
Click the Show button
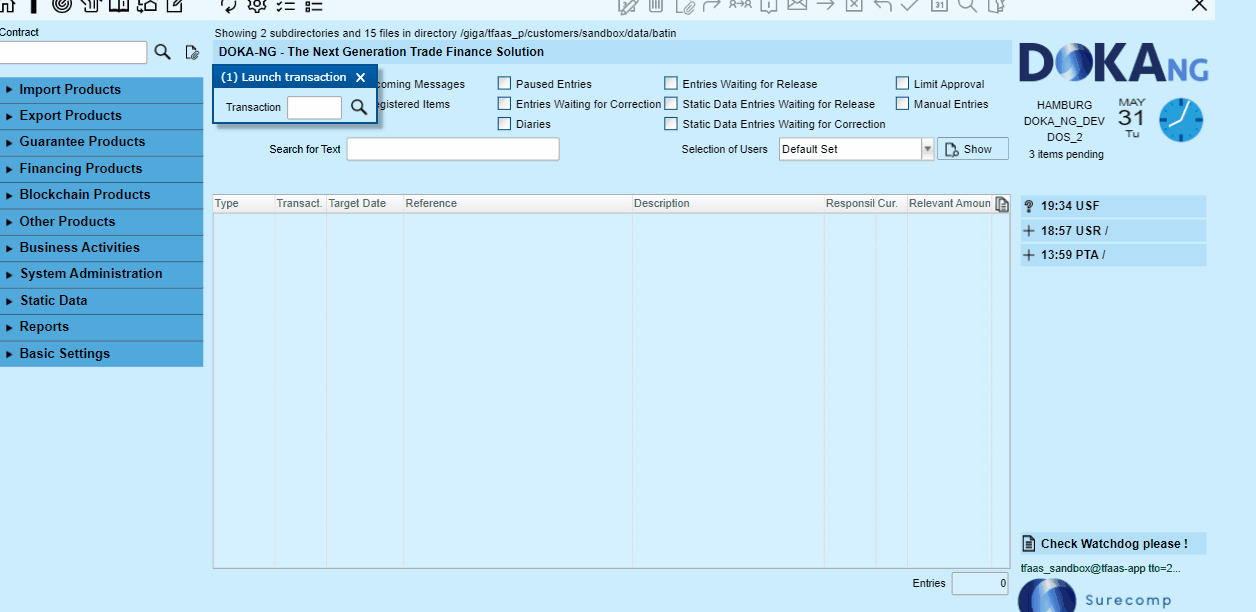[972, 149]
